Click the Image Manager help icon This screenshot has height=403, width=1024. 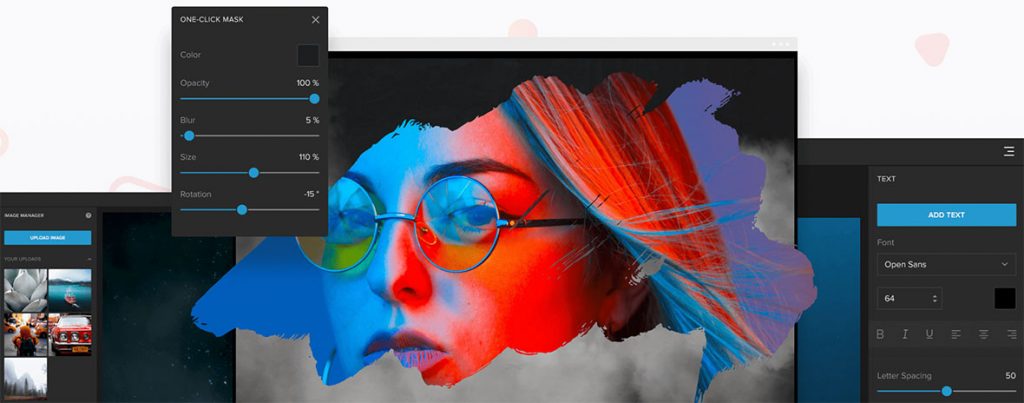point(88,215)
